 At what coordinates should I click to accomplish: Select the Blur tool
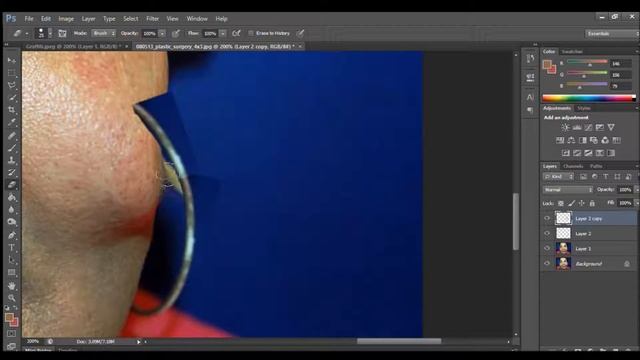click(12, 210)
